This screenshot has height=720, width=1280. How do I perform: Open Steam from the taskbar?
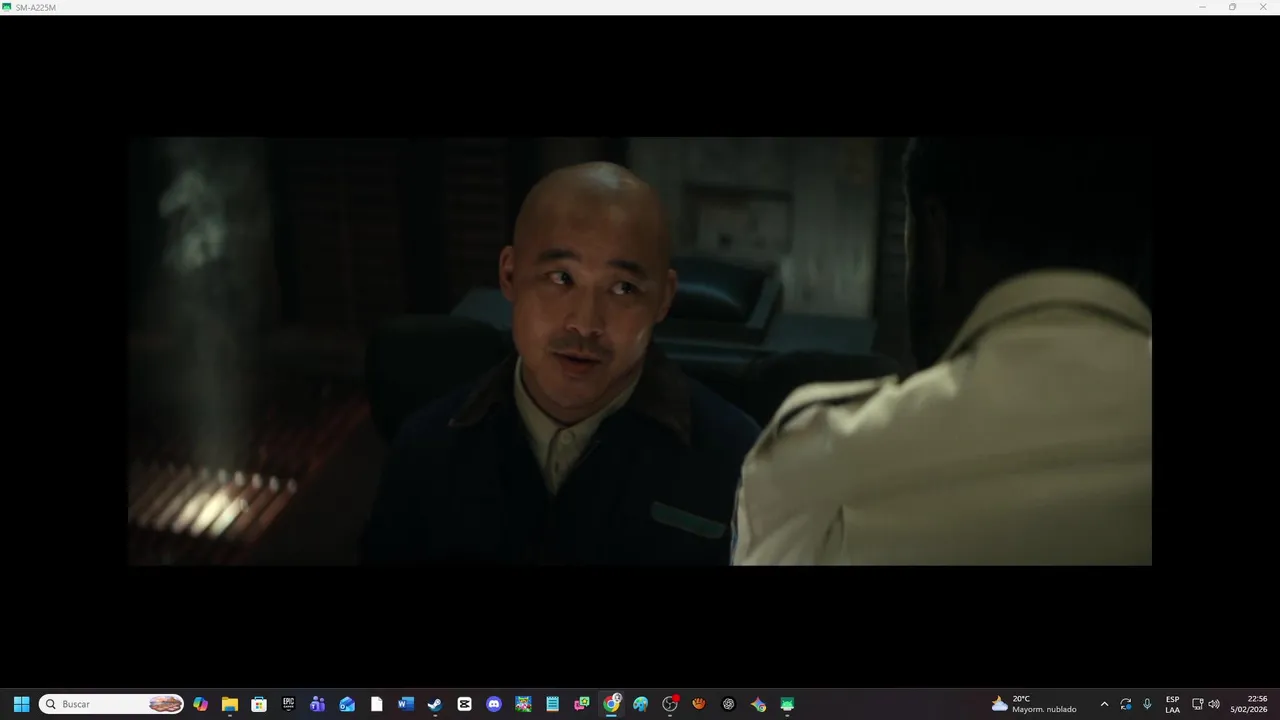point(435,704)
